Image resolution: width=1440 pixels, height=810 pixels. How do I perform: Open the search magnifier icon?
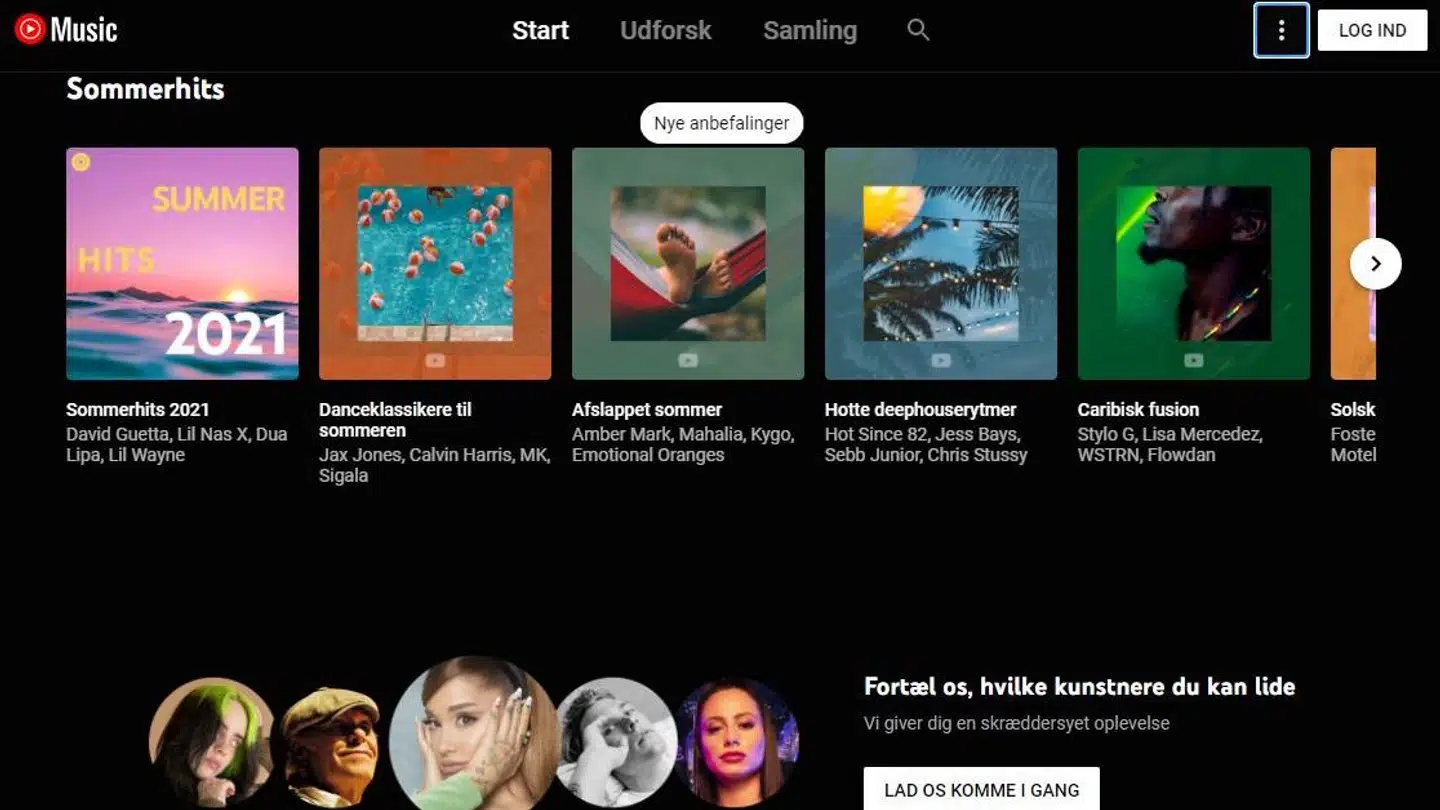tap(918, 30)
